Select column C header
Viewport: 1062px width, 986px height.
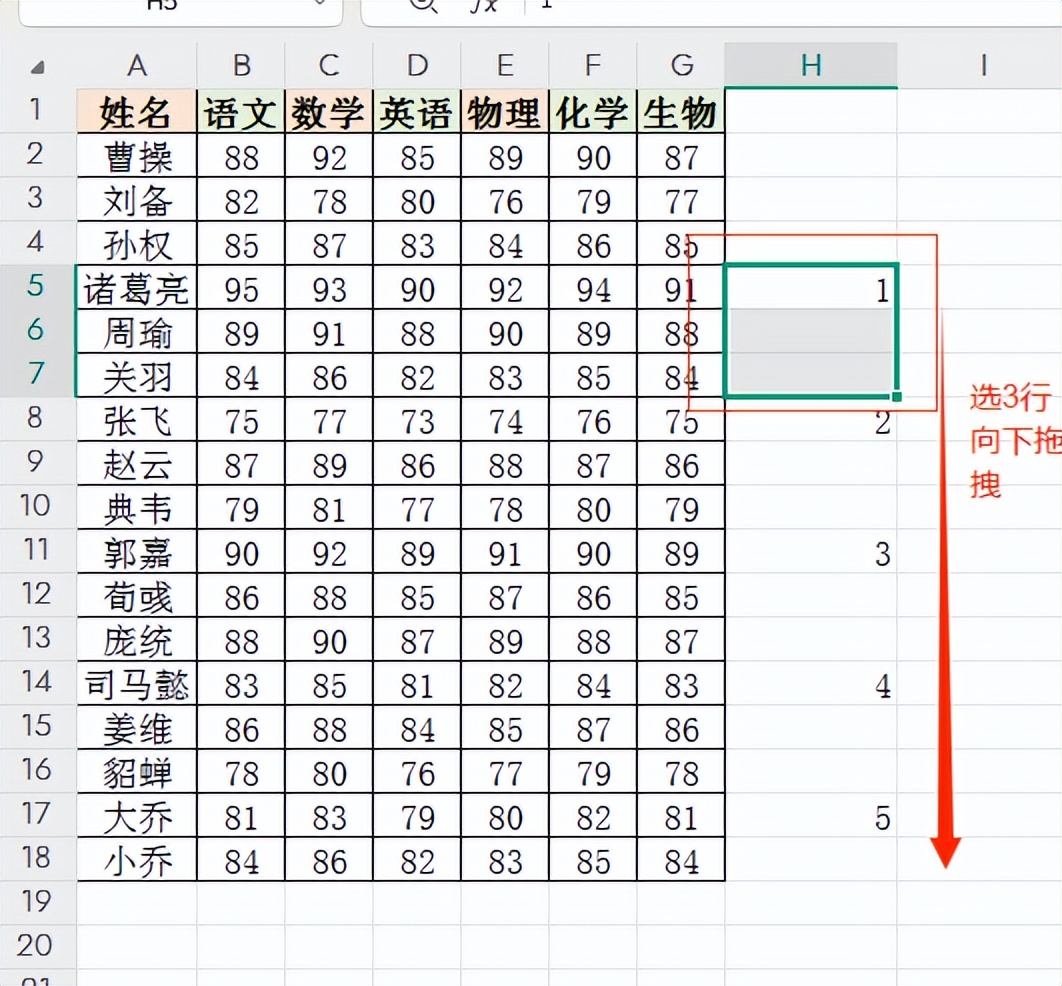[x=329, y=66]
